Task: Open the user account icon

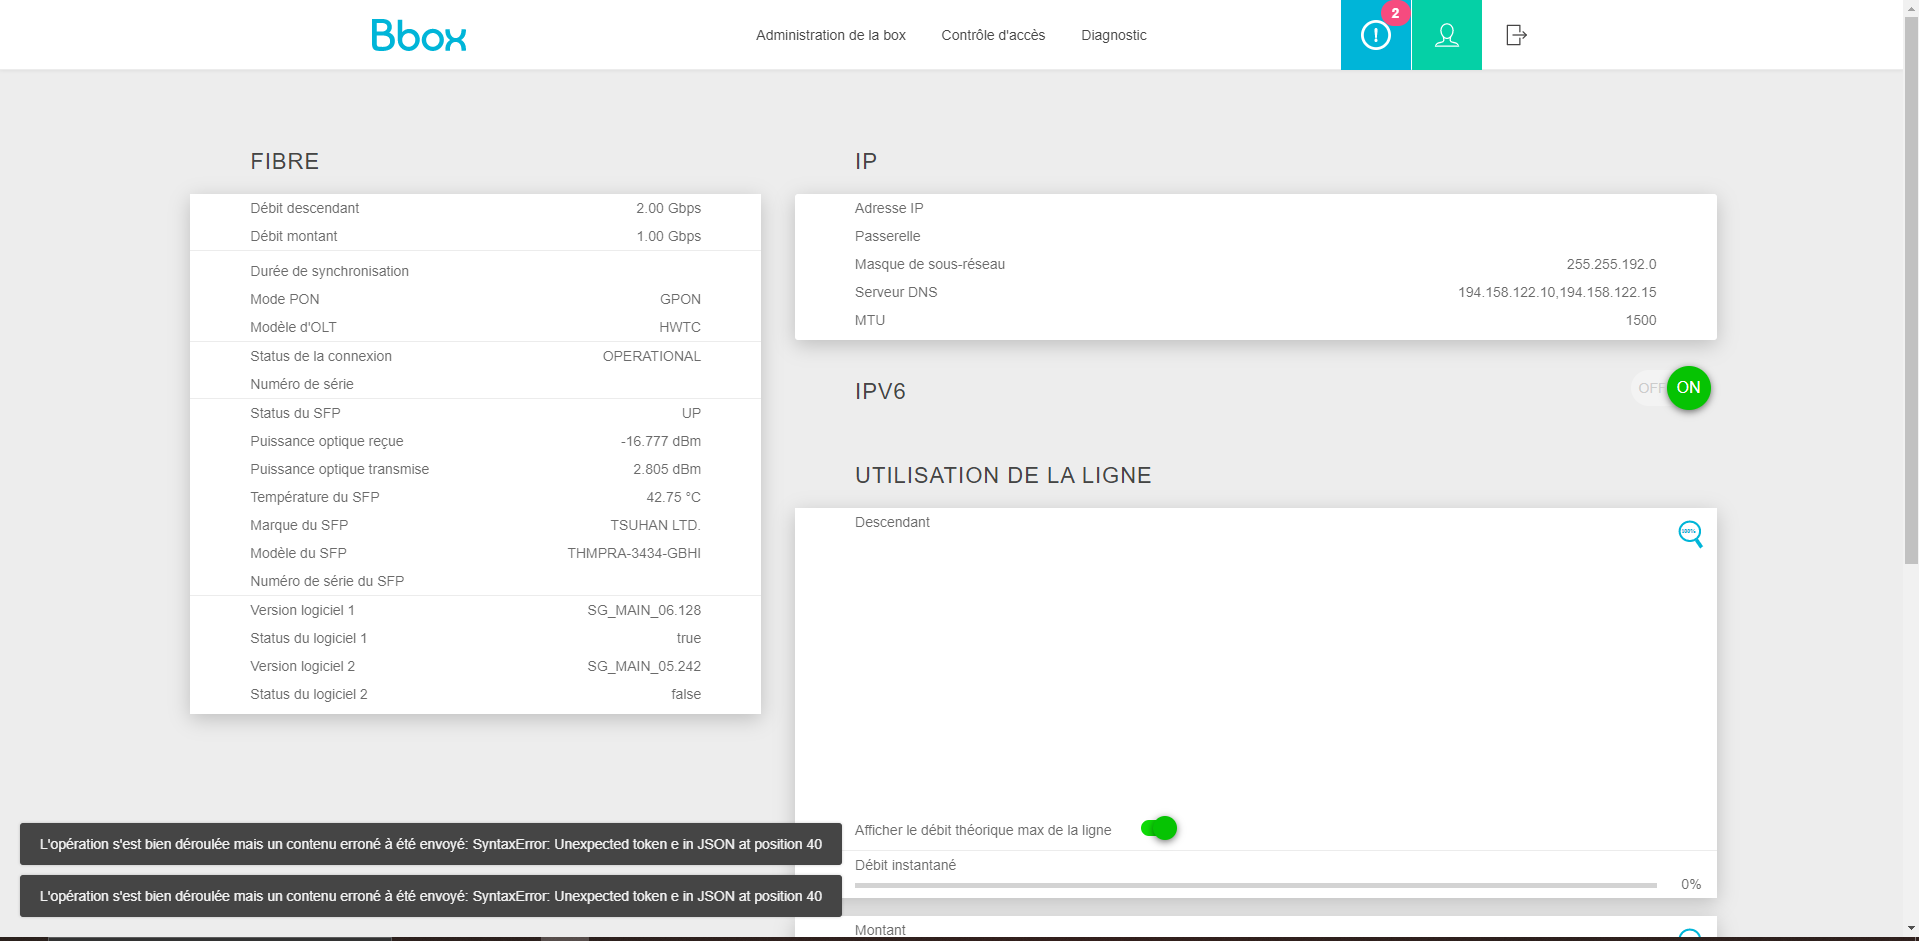Action: (x=1447, y=35)
